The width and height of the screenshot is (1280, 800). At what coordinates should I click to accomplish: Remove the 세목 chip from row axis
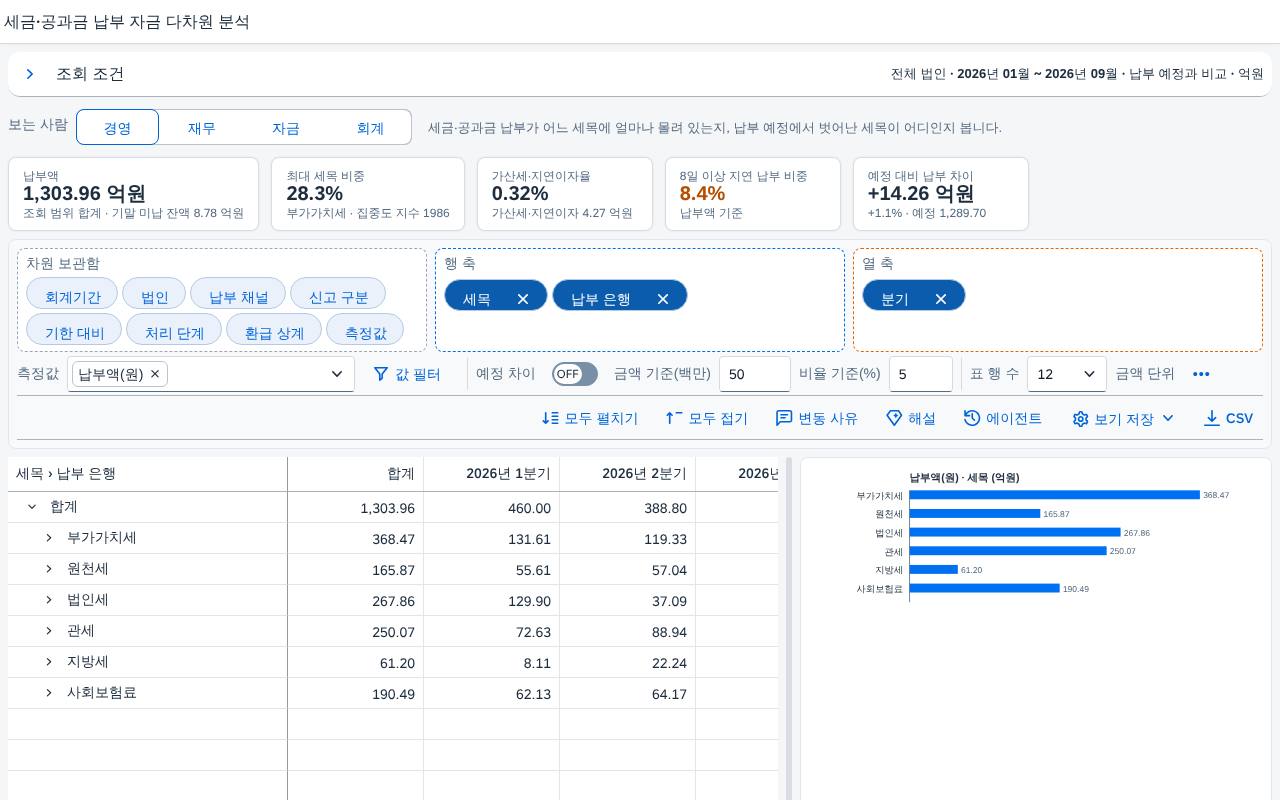523,299
